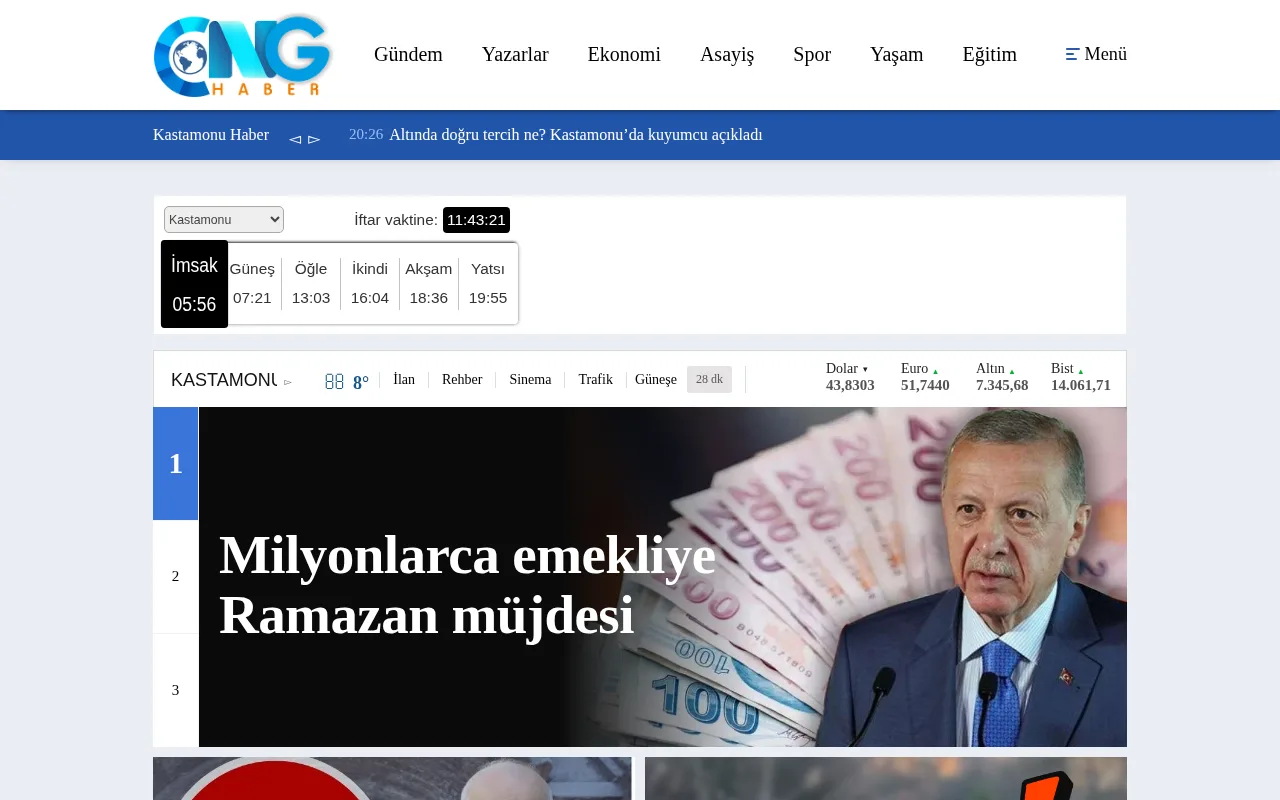Open the Trafik page
The width and height of the screenshot is (1280, 800).
pyautogui.click(x=595, y=379)
